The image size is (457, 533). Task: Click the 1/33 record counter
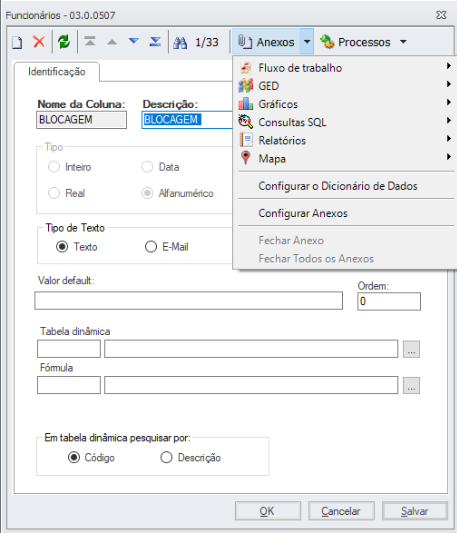(206, 42)
